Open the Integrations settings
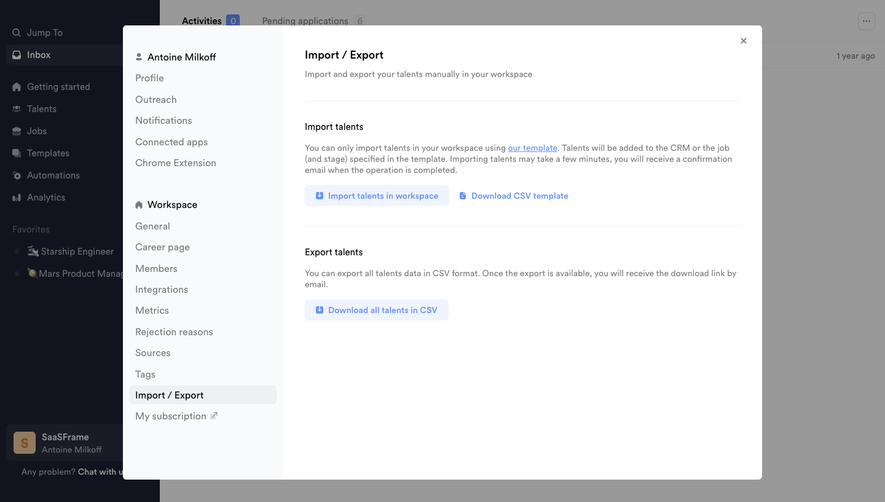The width and height of the screenshot is (885, 502). [161, 289]
